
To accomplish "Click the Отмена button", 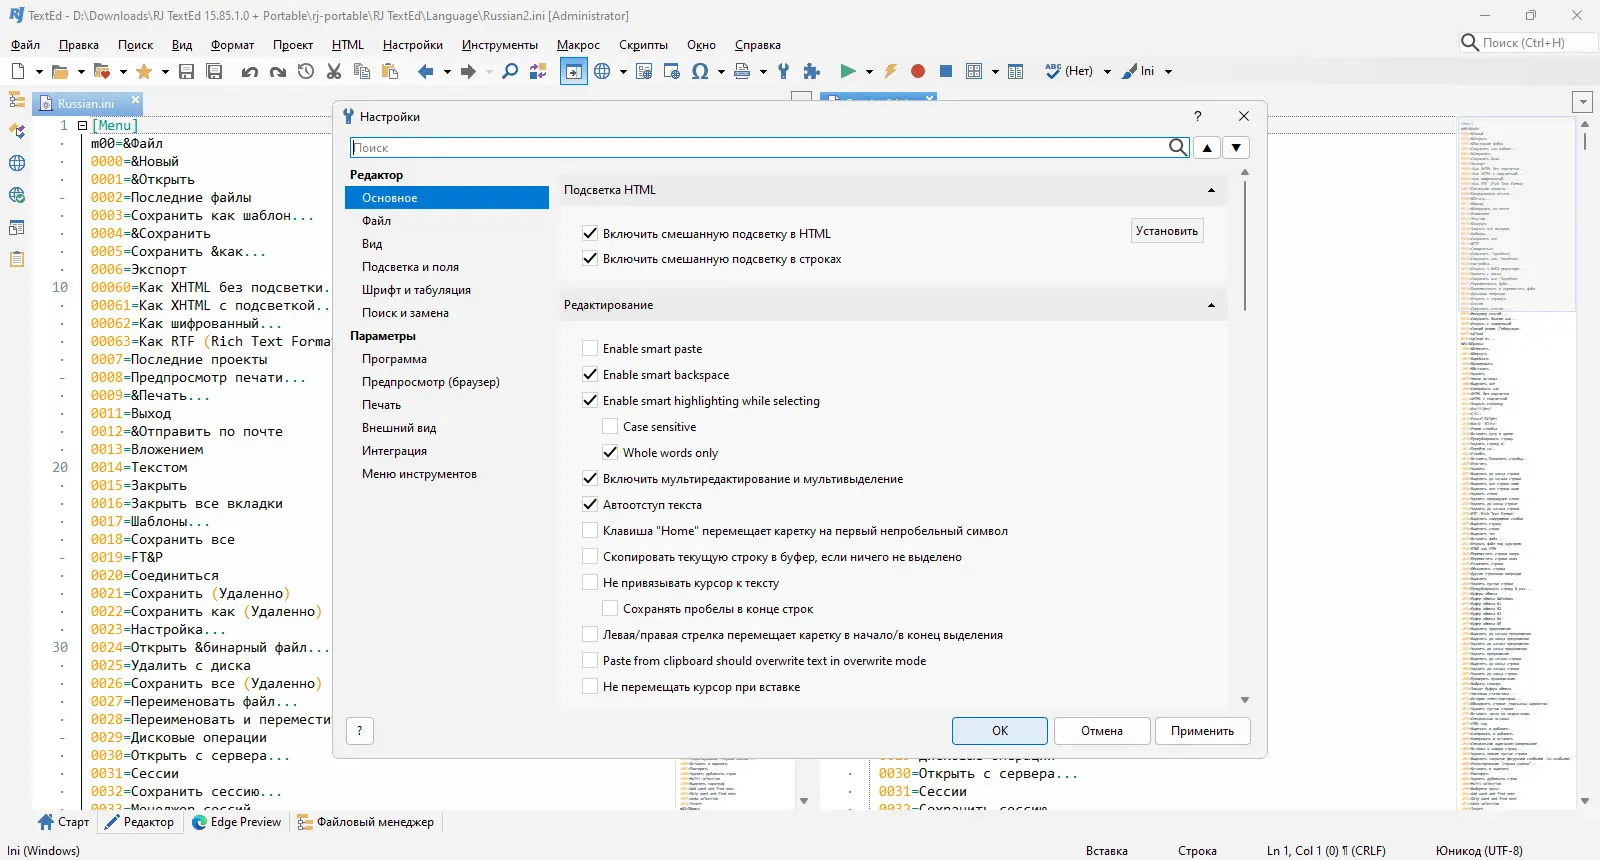I will point(1102,731).
